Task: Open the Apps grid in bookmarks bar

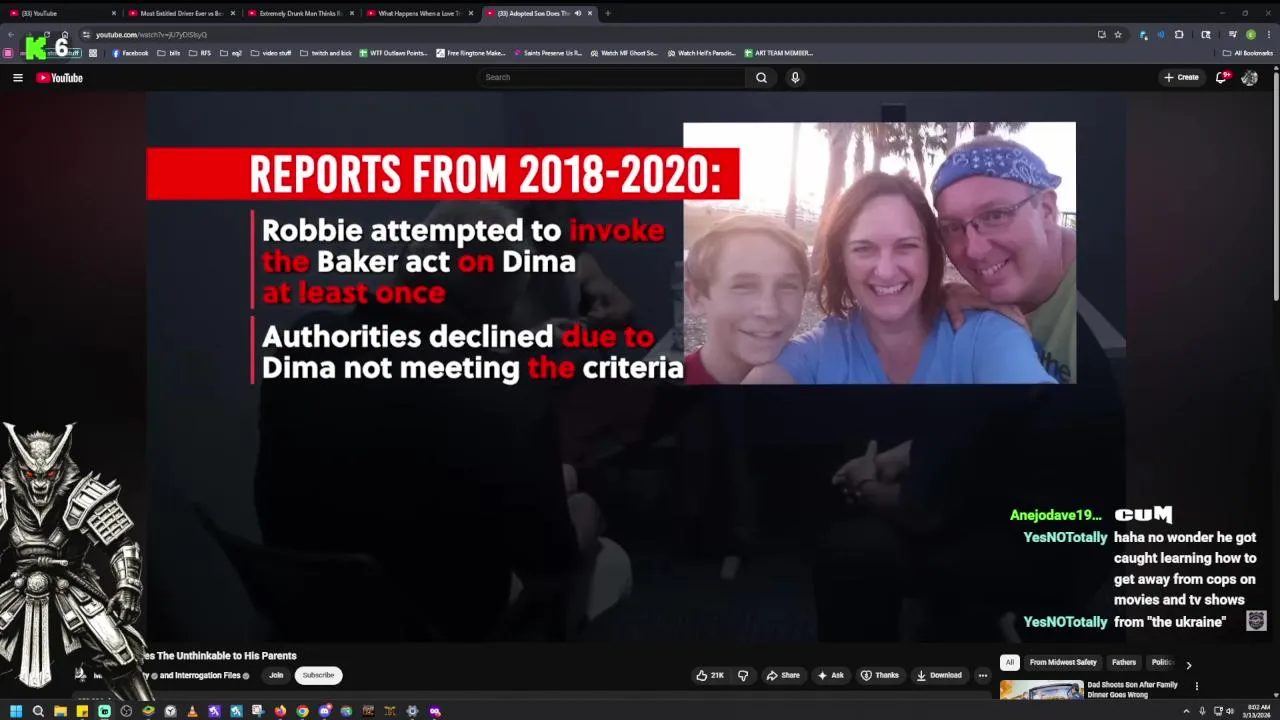Action: [93, 53]
